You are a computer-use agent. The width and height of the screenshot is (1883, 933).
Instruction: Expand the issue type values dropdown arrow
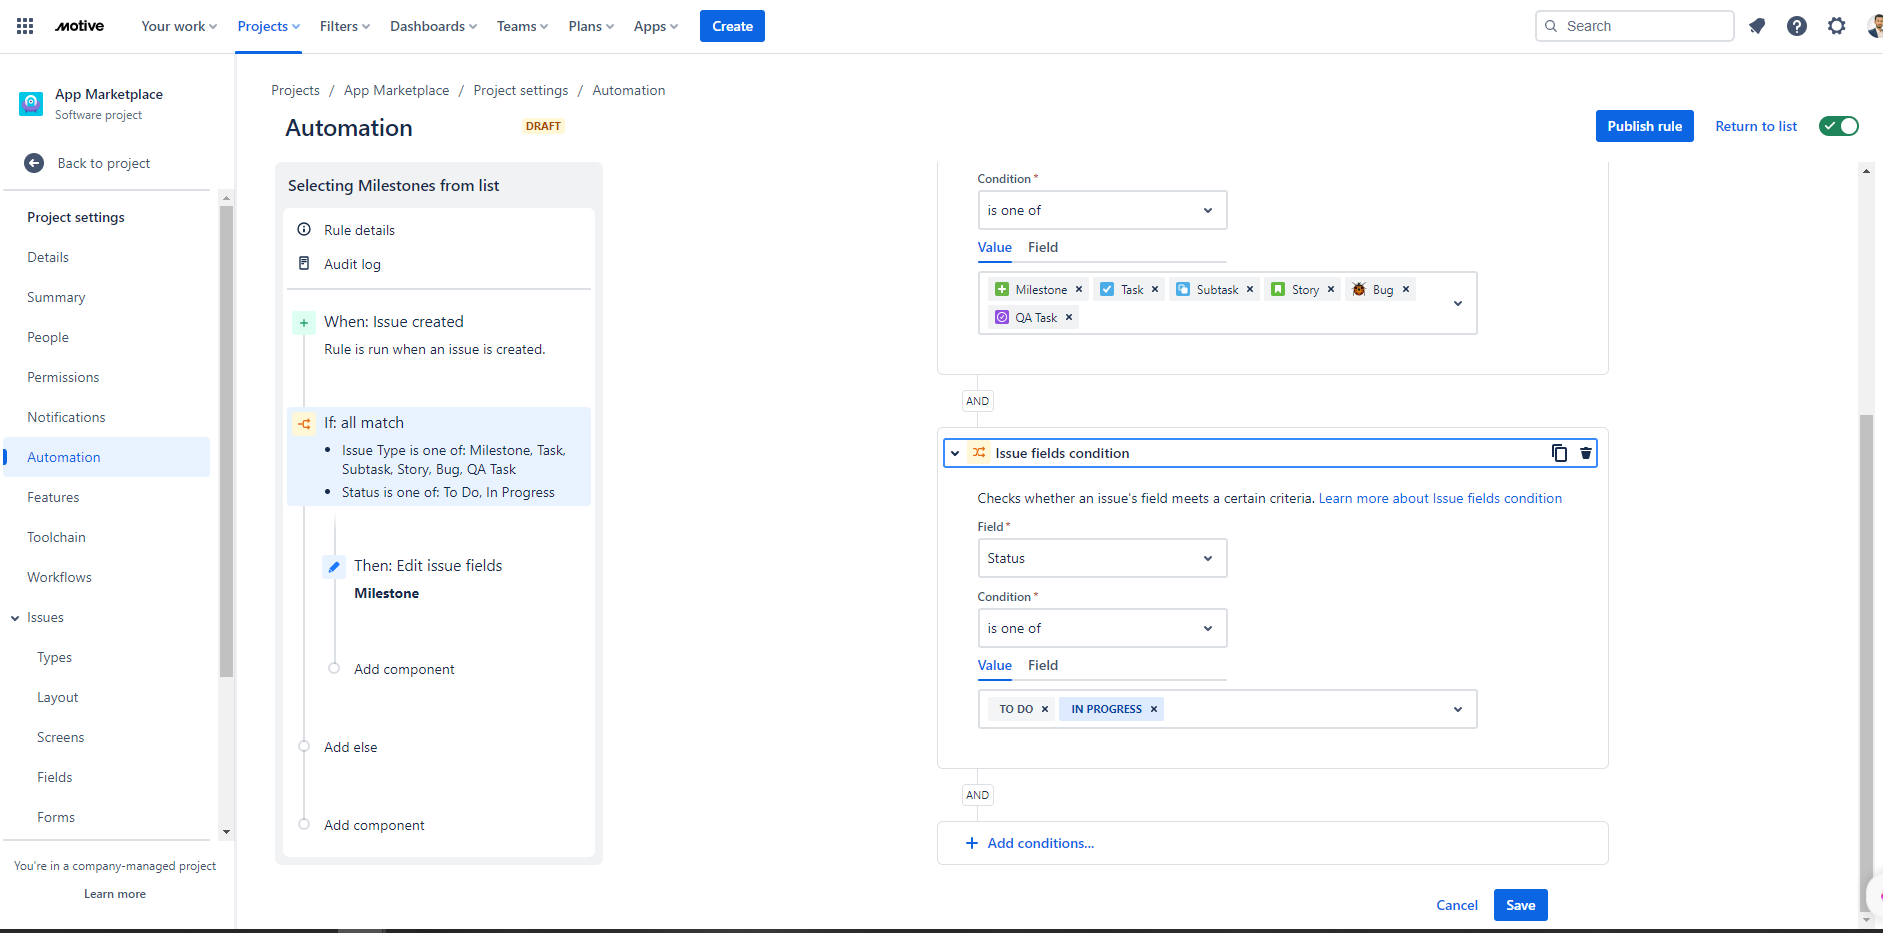[x=1458, y=303]
